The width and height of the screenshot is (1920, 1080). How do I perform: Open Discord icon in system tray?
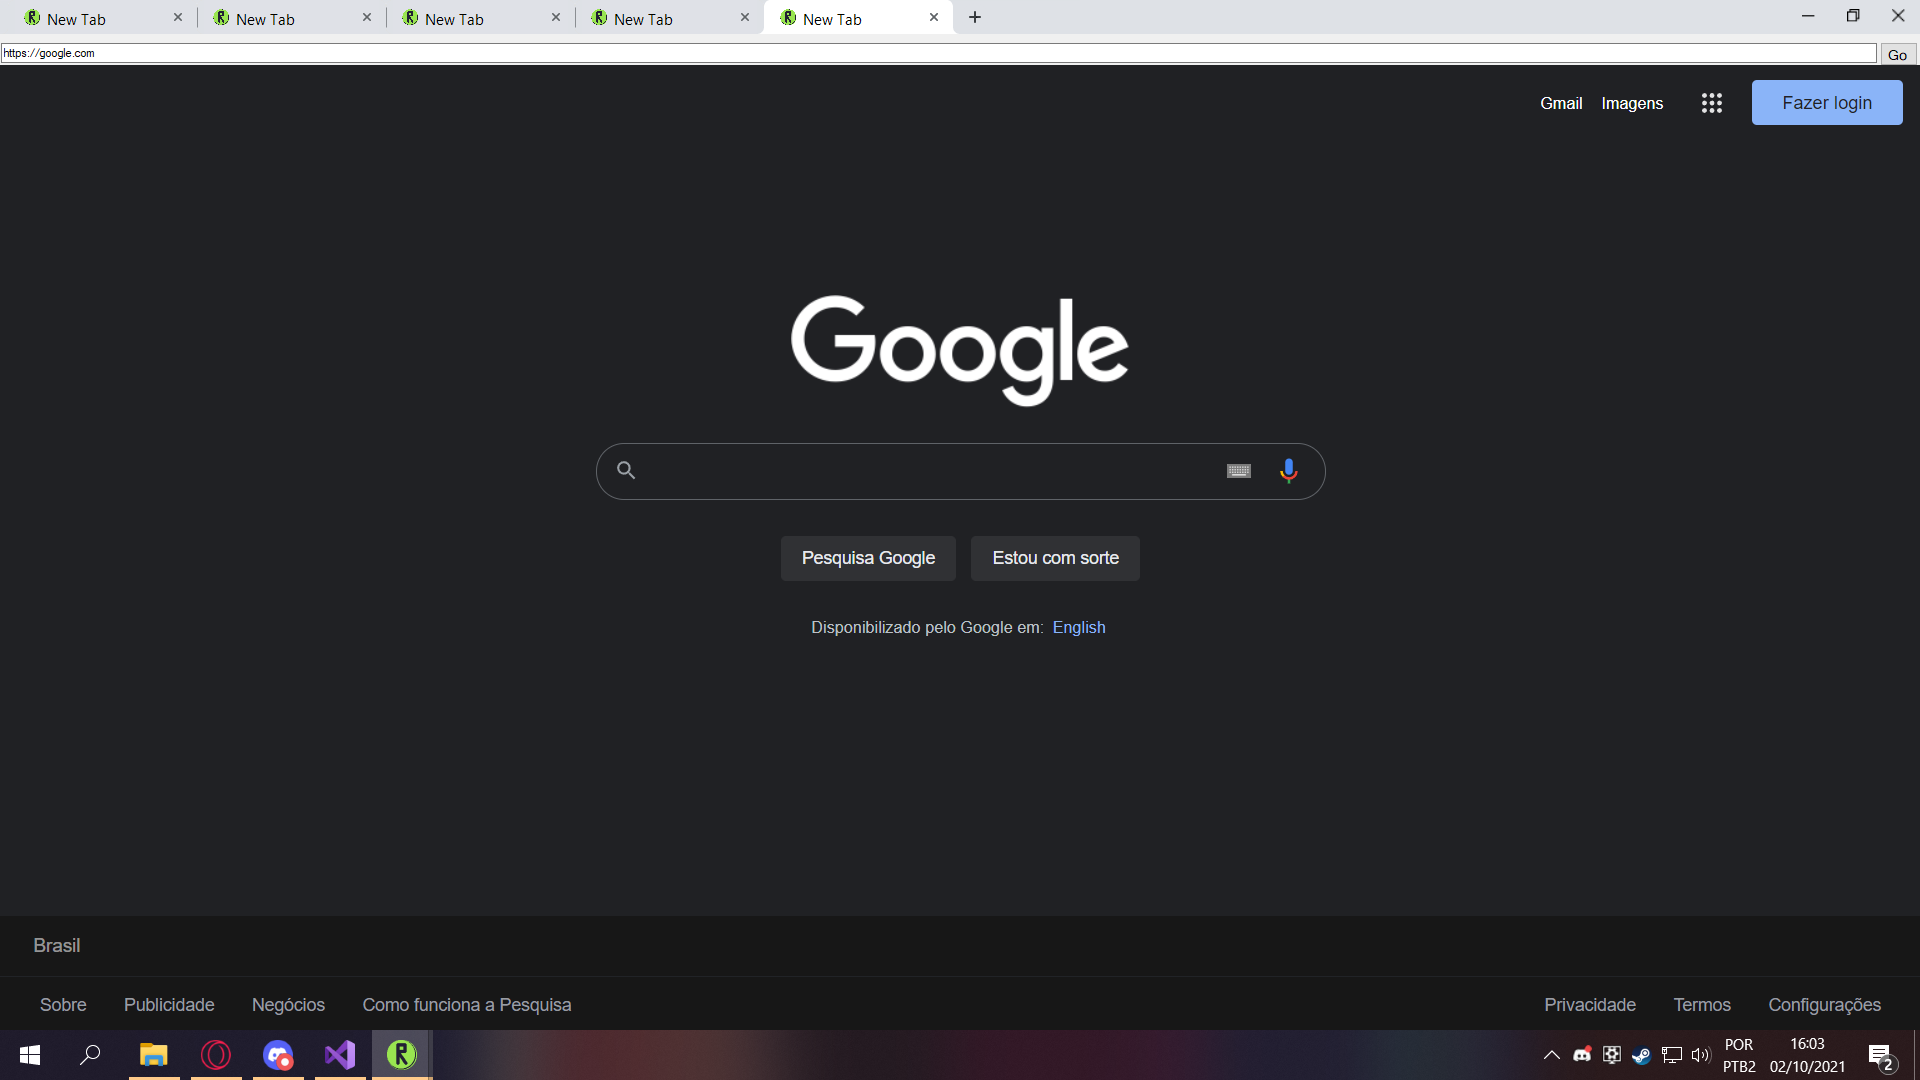click(x=1582, y=1055)
